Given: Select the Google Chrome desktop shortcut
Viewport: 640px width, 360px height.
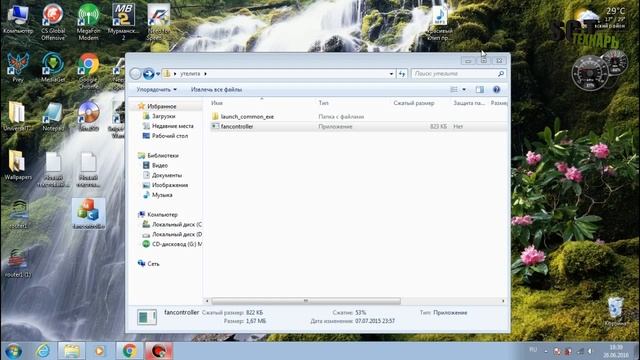Looking at the screenshot, I should (x=88, y=71).
